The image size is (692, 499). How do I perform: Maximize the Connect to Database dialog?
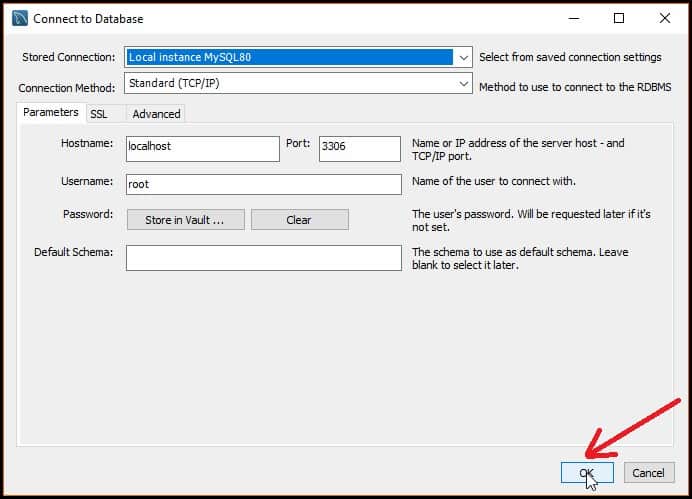(618, 19)
